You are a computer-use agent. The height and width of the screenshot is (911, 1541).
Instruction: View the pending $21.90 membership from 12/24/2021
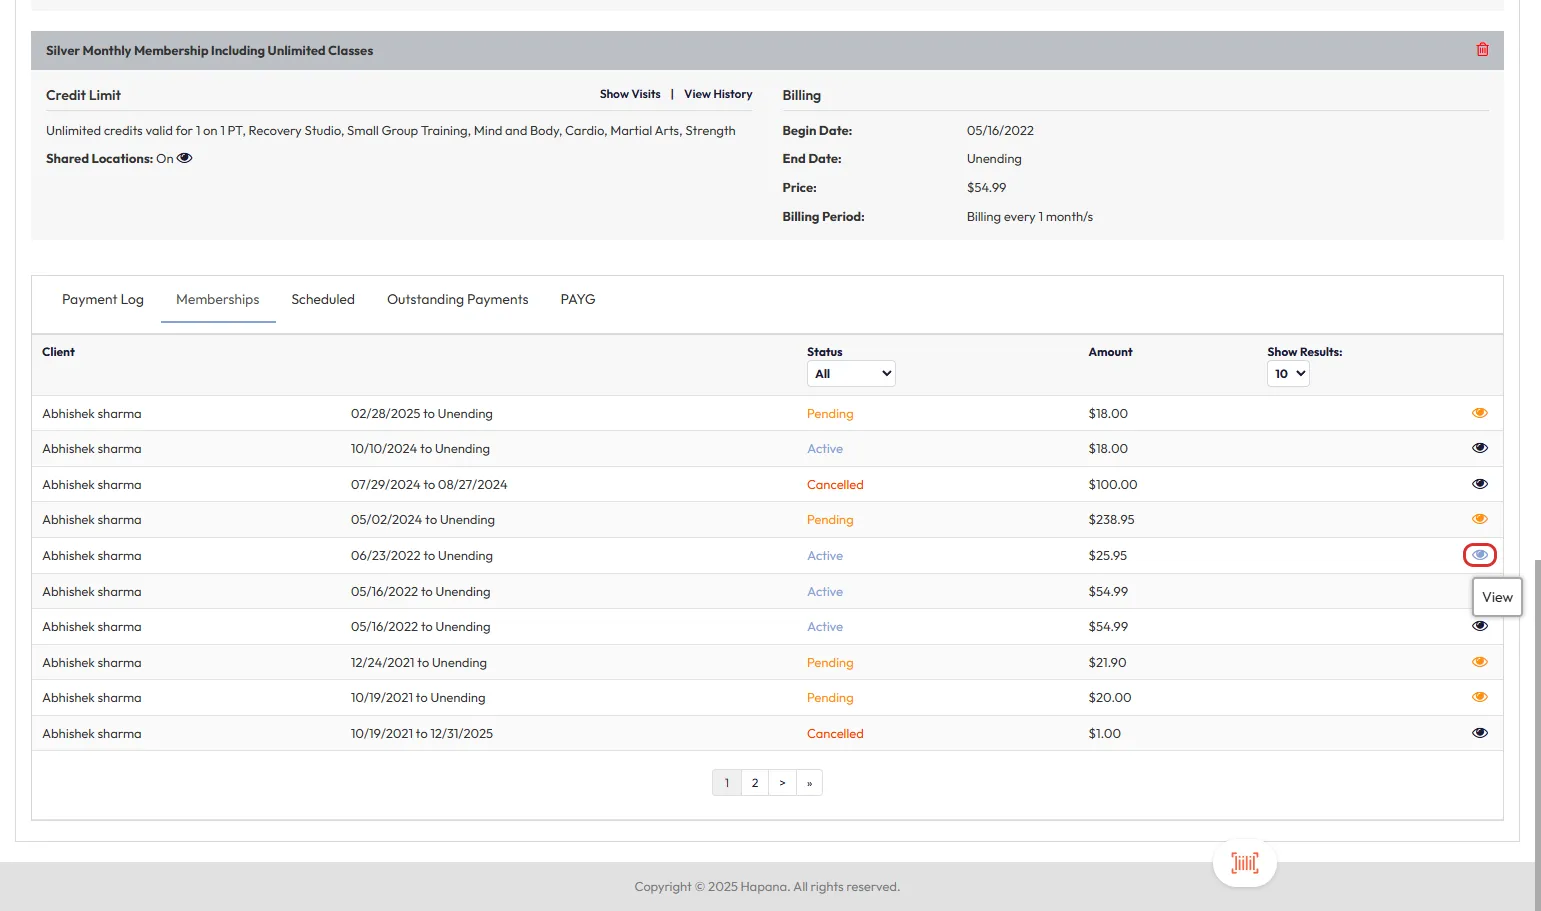(1479, 662)
